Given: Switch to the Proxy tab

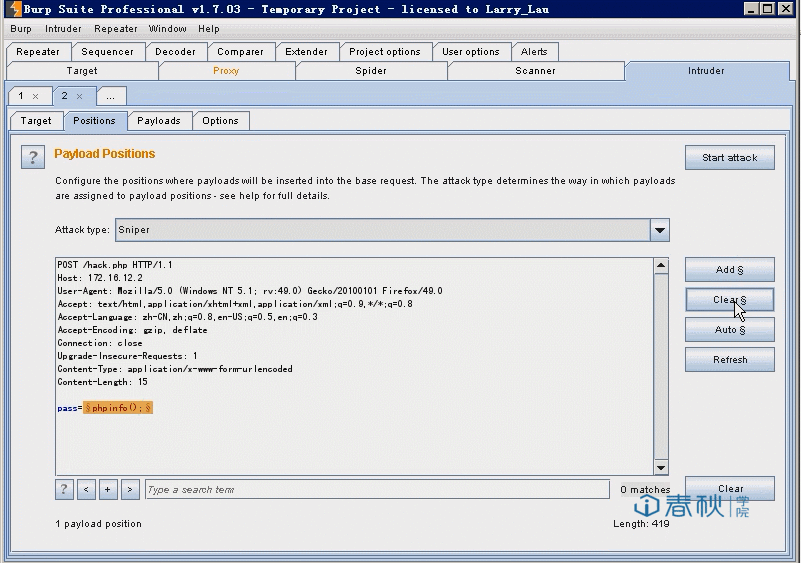Looking at the screenshot, I should point(226,71).
